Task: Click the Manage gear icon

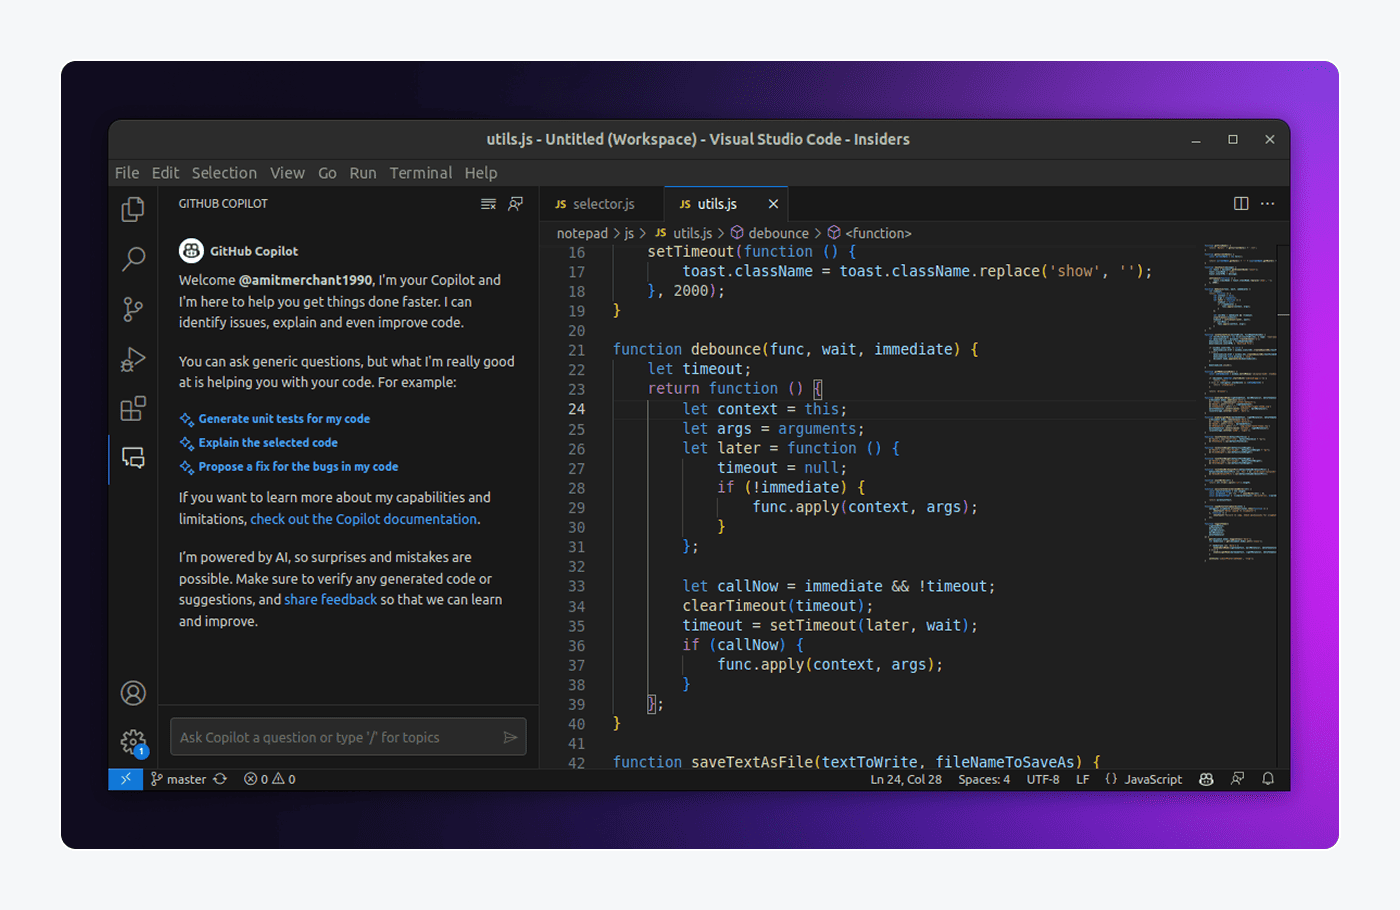Action: click(133, 741)
